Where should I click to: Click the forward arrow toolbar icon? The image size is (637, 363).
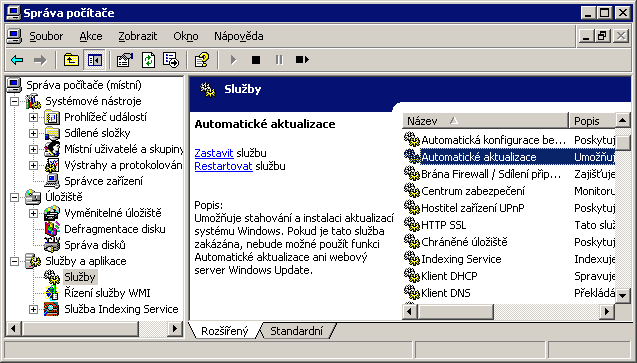coord(40,60)
